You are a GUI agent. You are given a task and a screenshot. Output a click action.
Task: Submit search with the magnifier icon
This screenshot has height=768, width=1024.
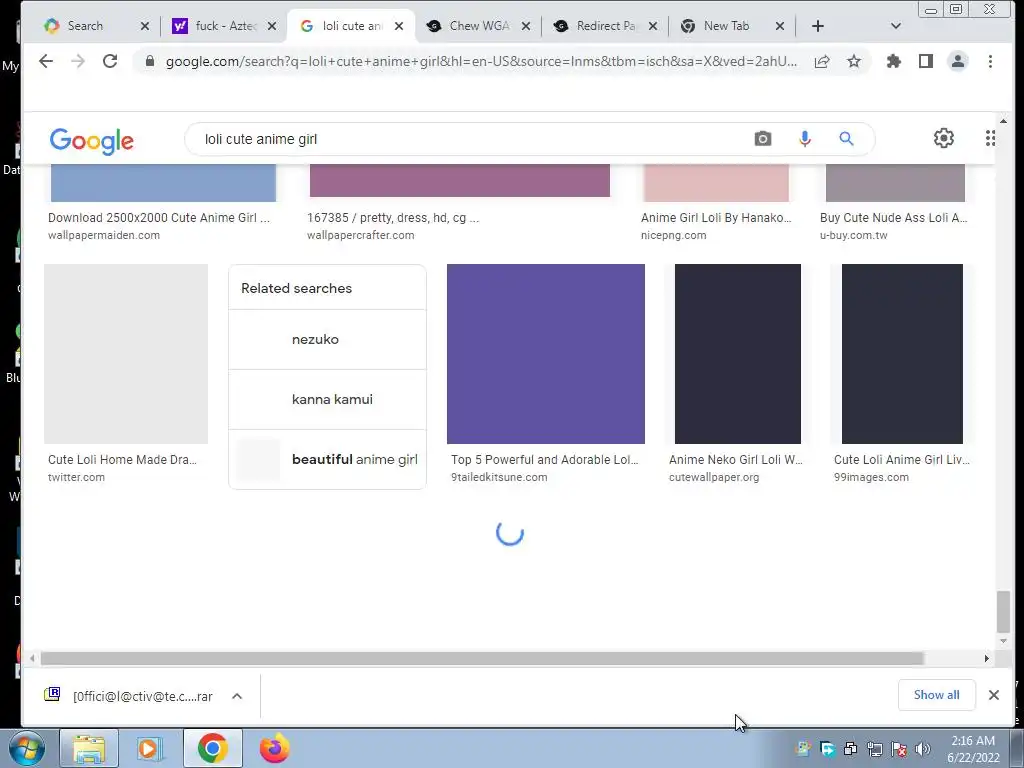coord(846,138)
